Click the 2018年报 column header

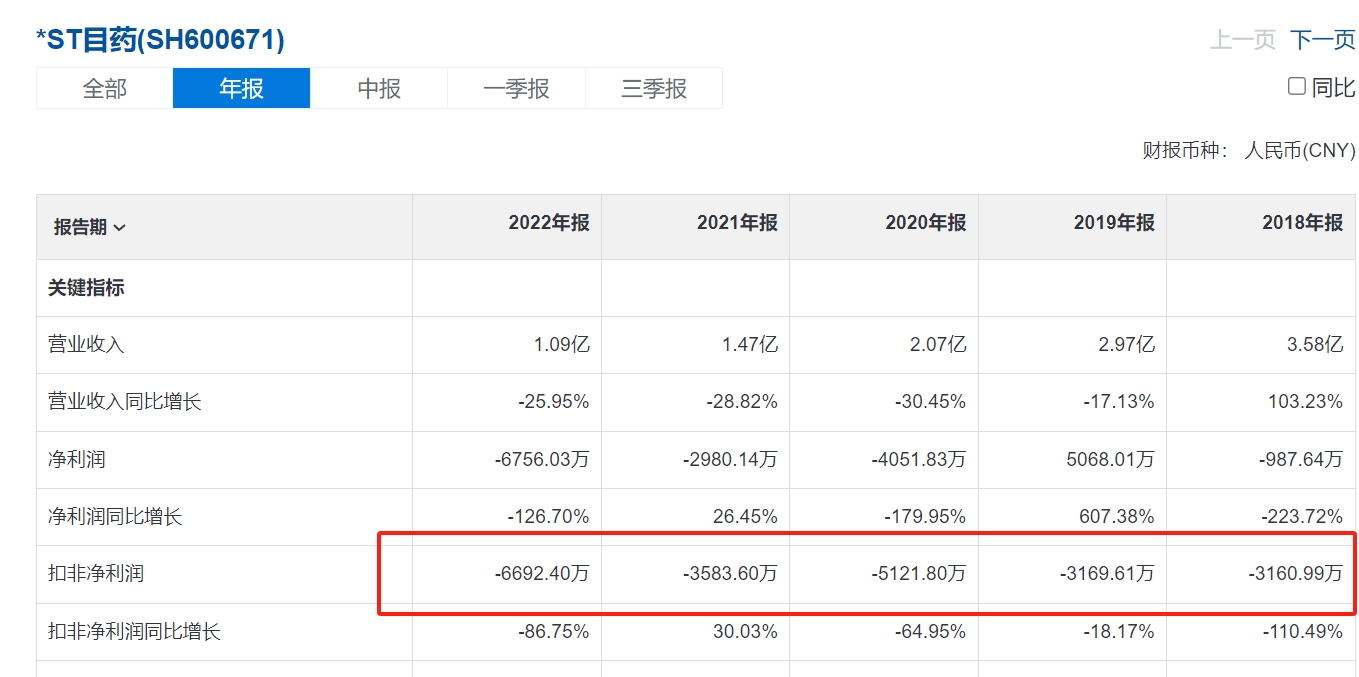(1302, 223)
